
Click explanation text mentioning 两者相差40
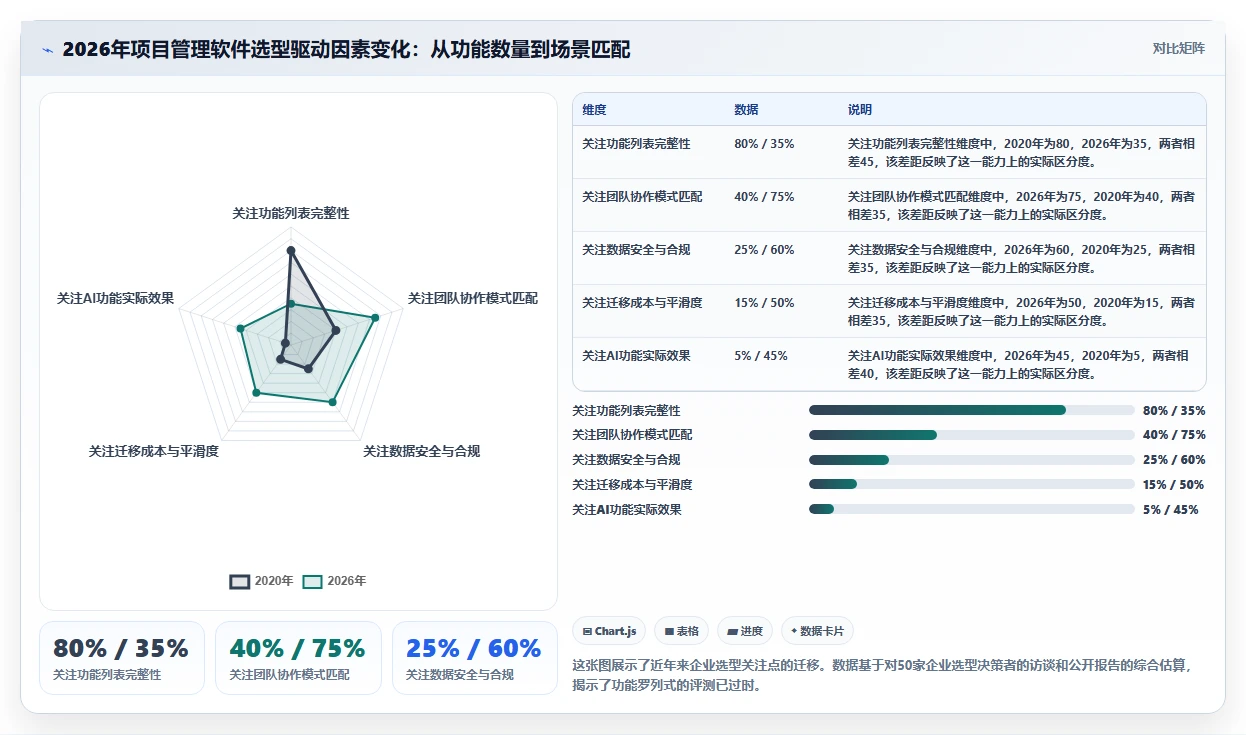tap(1019, 365)
